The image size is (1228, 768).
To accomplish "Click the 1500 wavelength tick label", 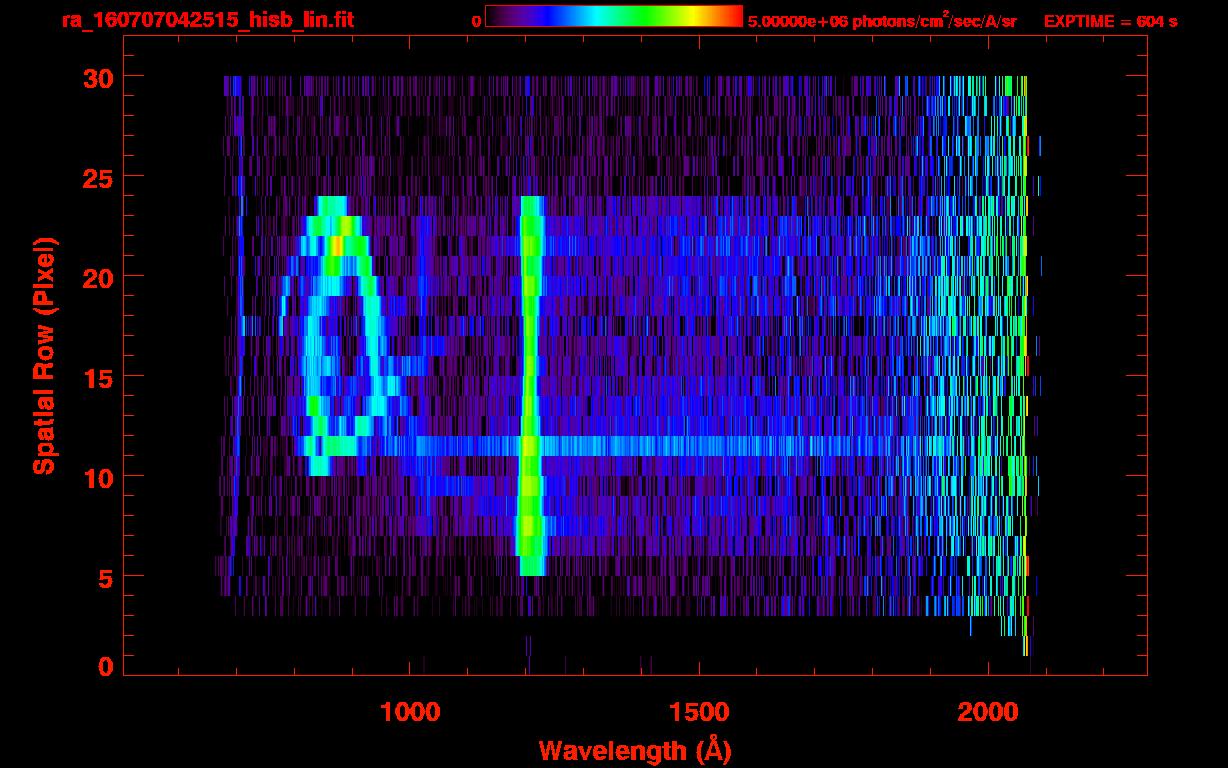I will [699, 712].
